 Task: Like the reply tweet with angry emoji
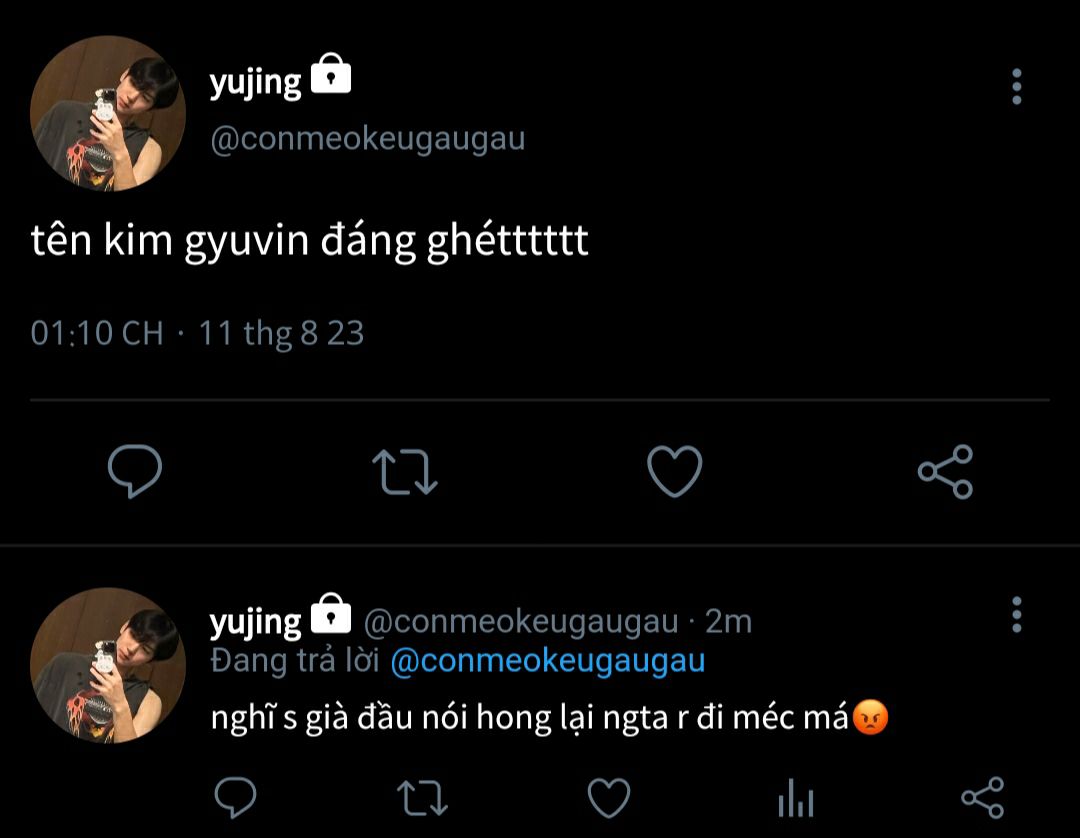click(608, 798)
